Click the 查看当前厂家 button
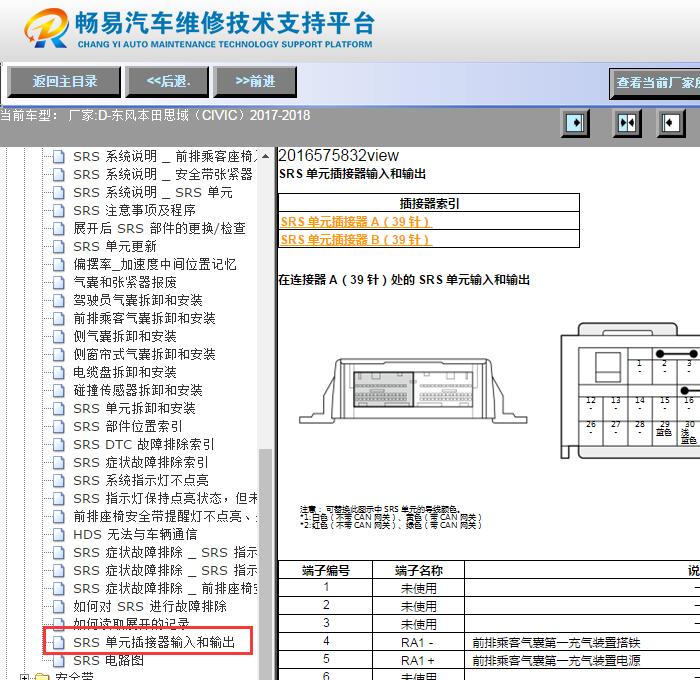Viewport: 700px width, 680px height. point(654,83)
